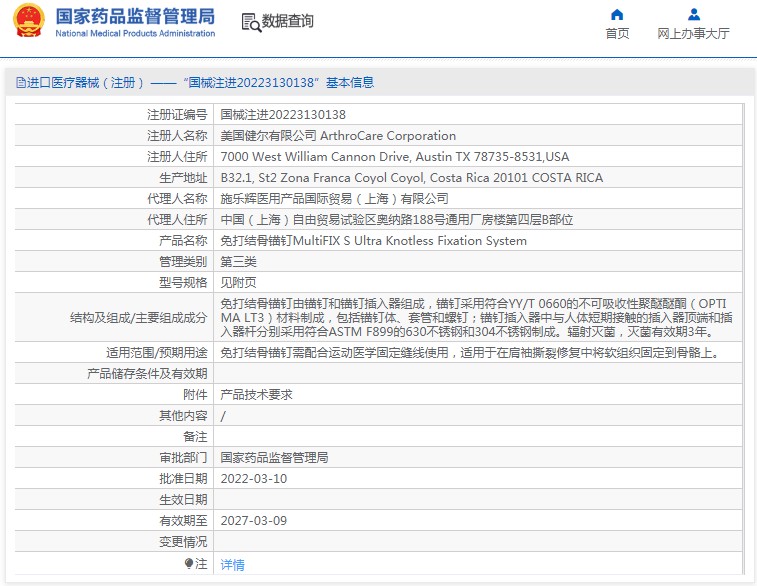Click the 注册证编号 label
This screenshot has height=586, width=757.
point(177,114)
